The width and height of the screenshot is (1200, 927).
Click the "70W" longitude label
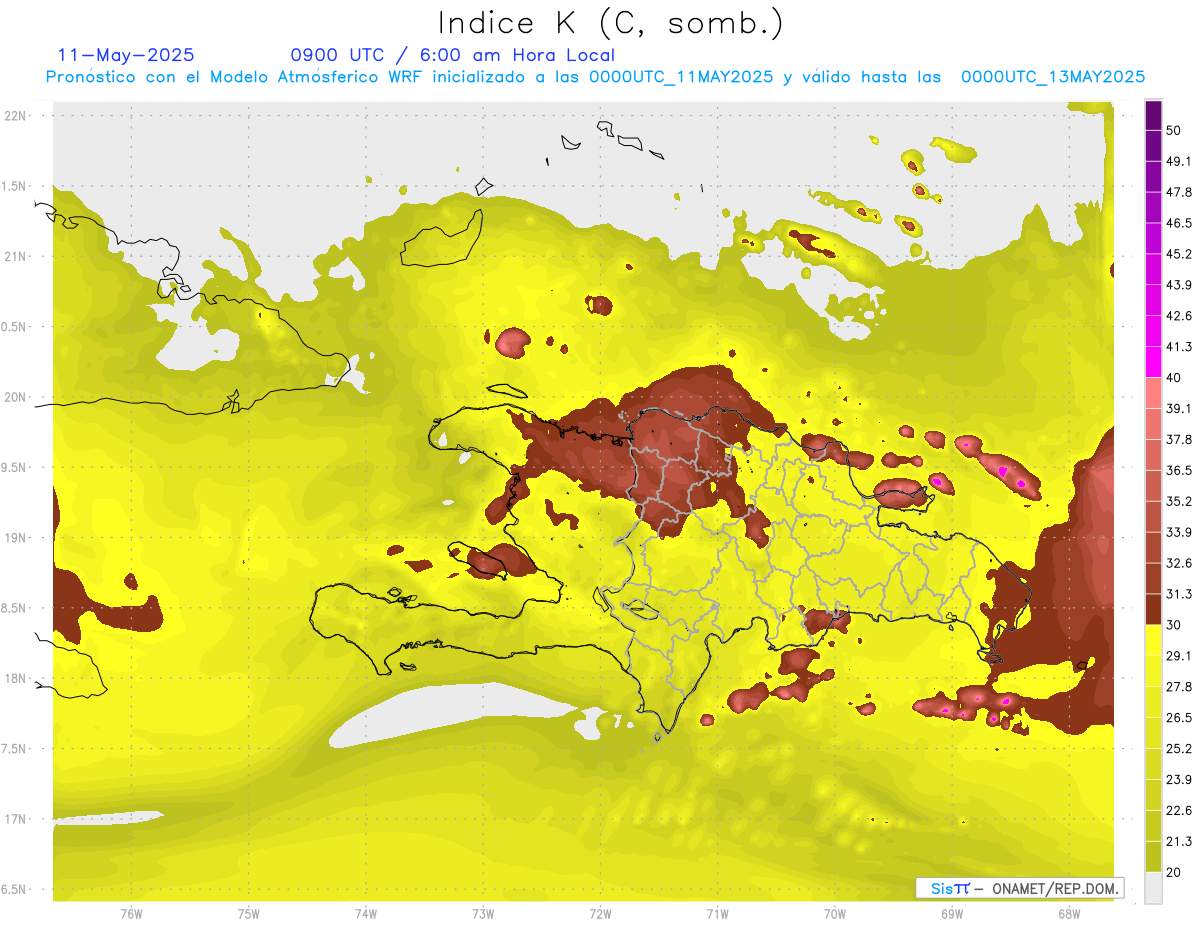point(835,913)
